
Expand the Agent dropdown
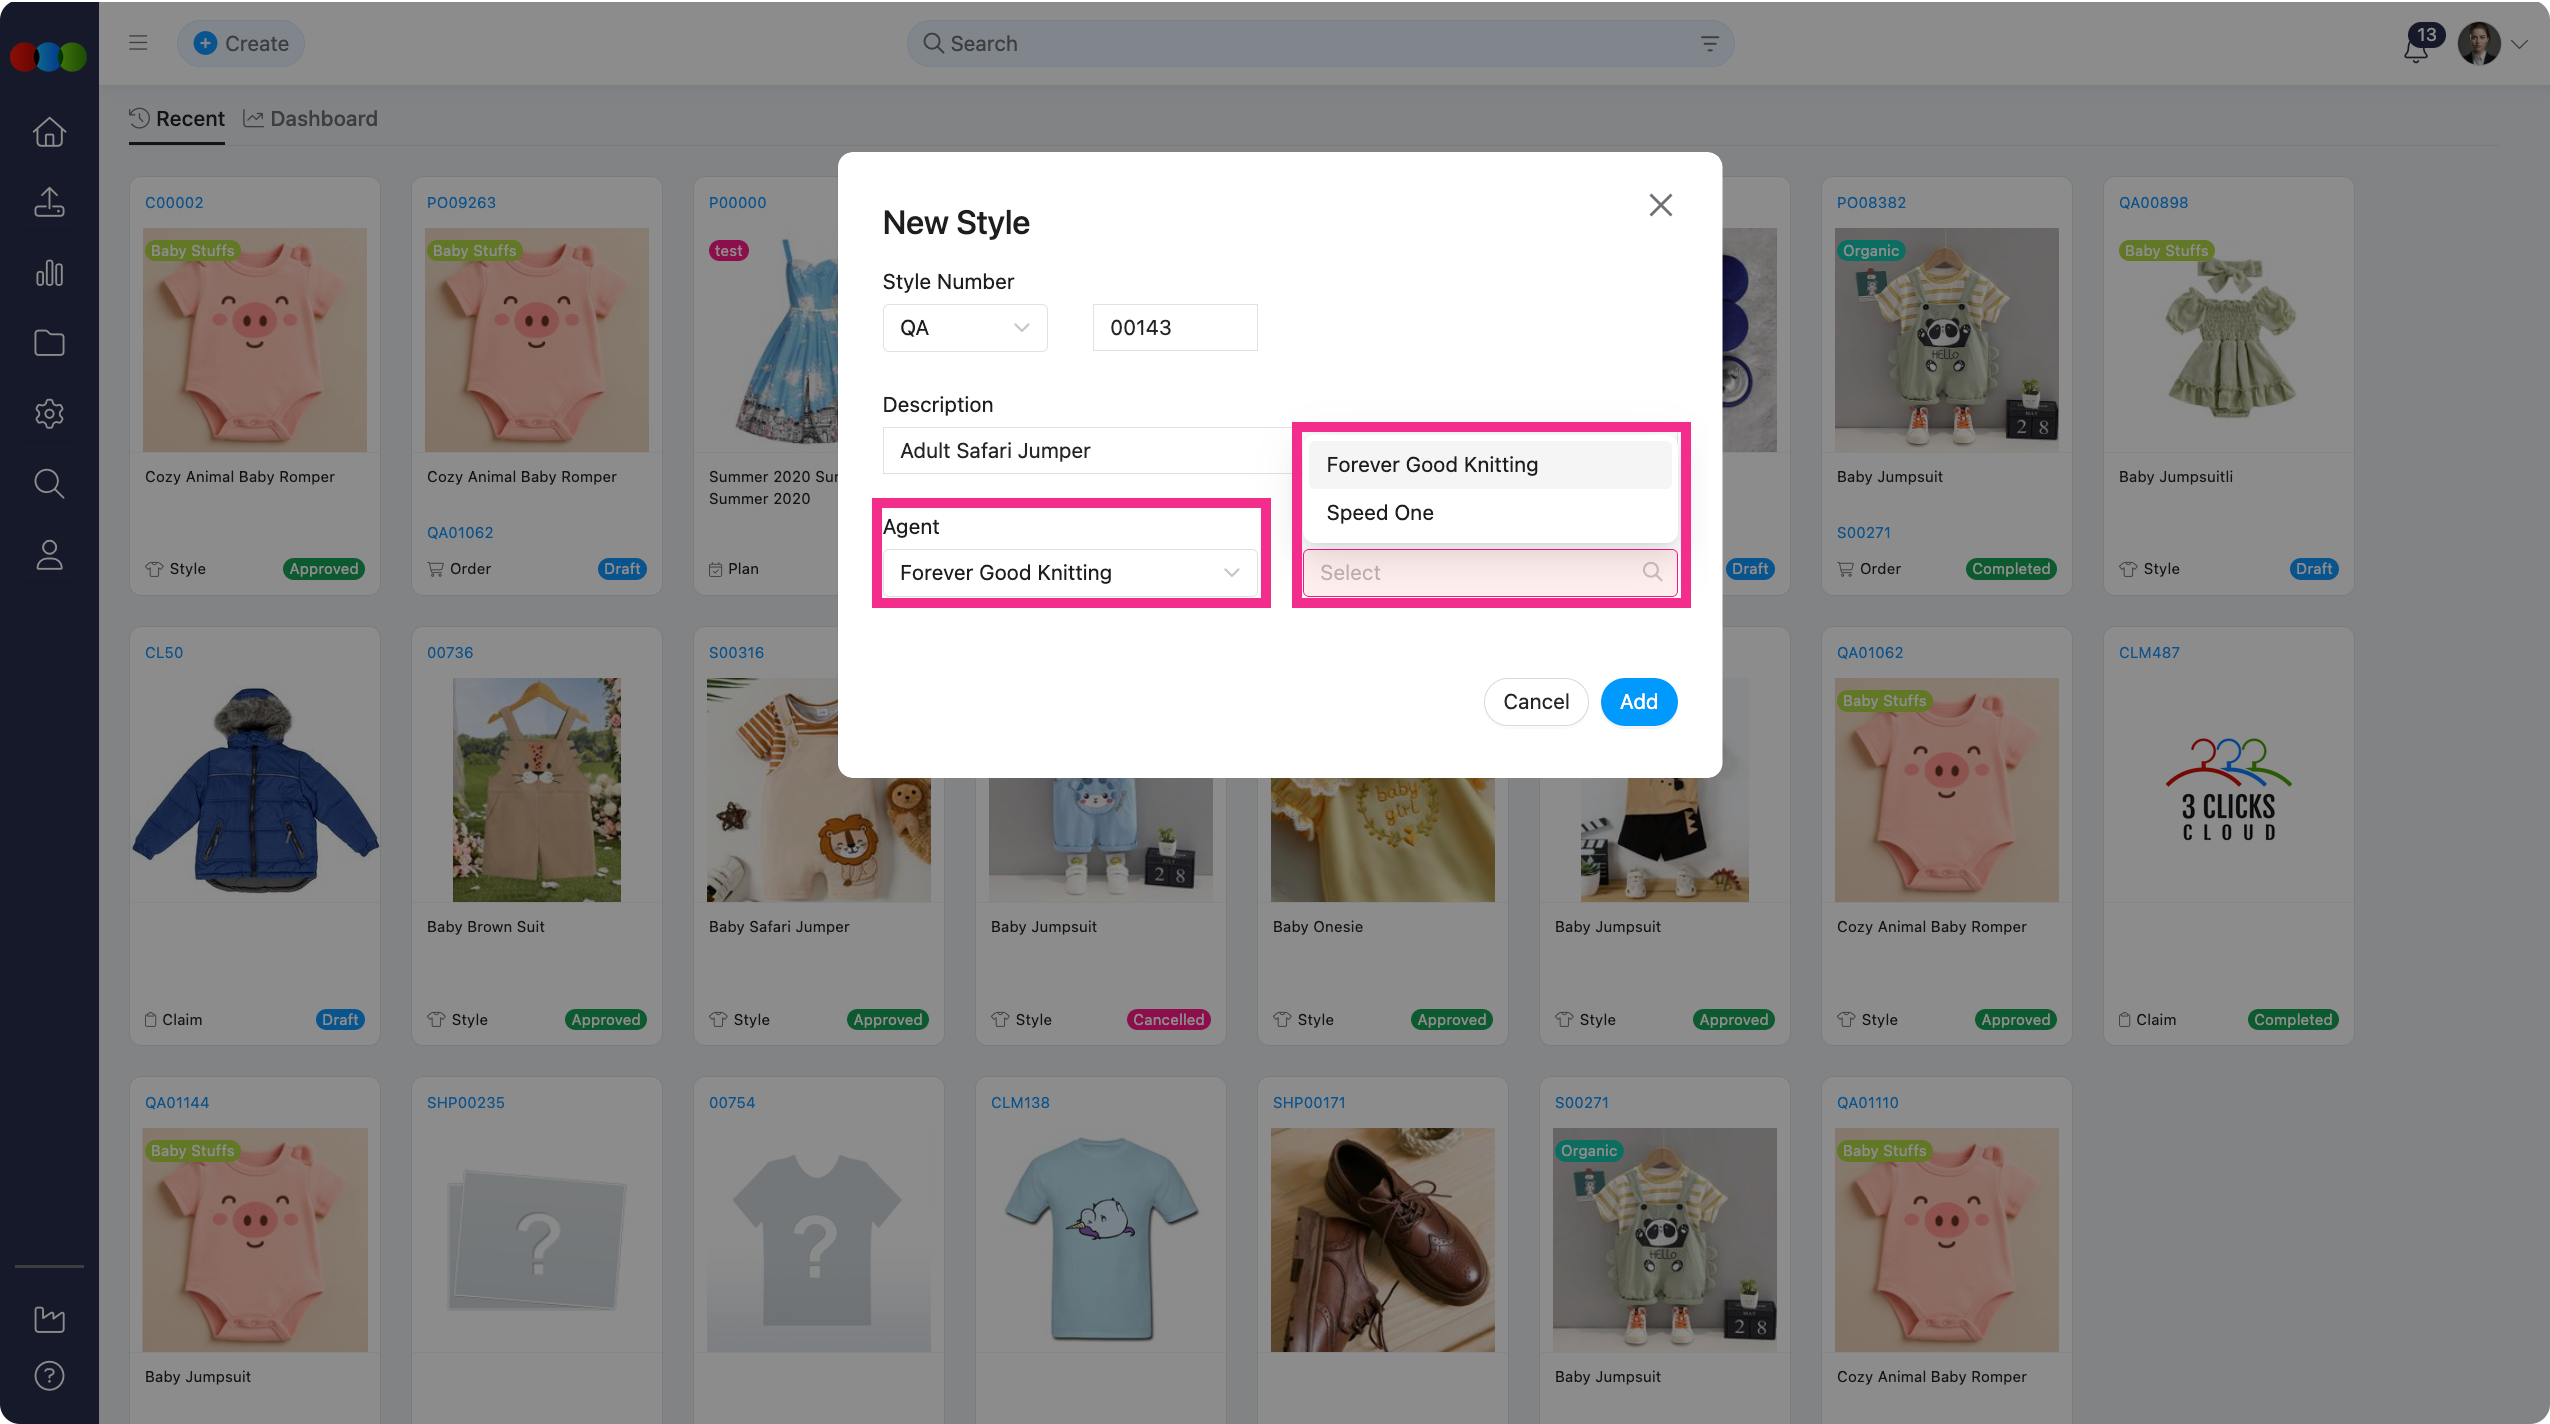click(1069, 573)
